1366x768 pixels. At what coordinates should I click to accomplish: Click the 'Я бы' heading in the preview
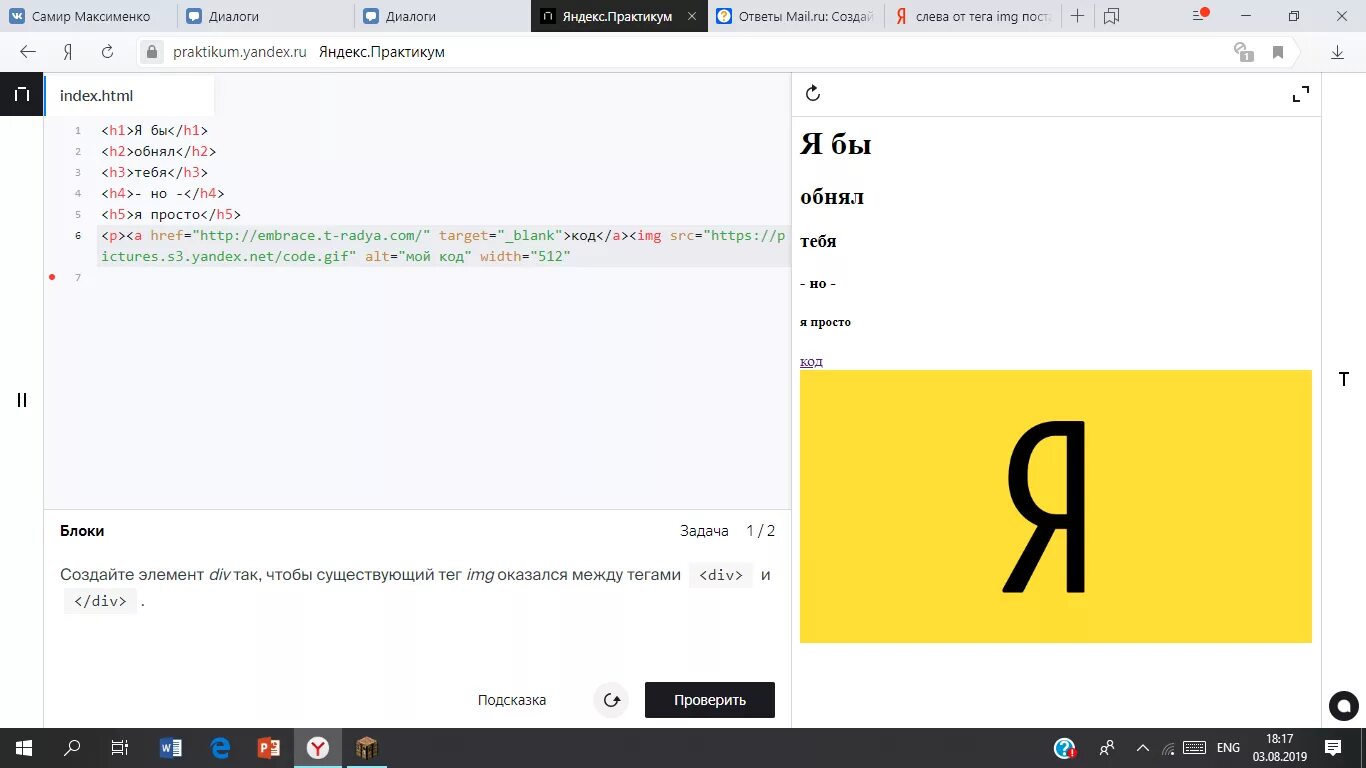pos(836,144)
